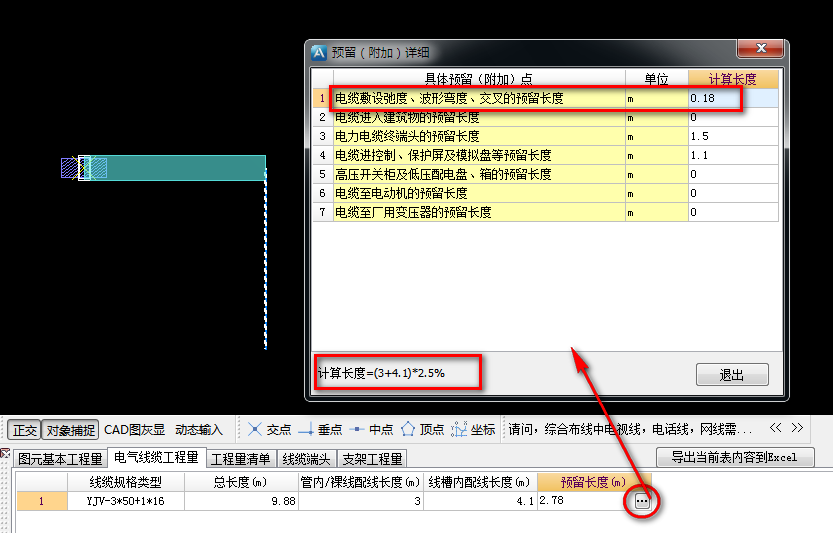Image resolution: width=833 pixels, height=533 pixels.
Task: Show next tip with the >> arrow
Action: (x=797, y=428)
